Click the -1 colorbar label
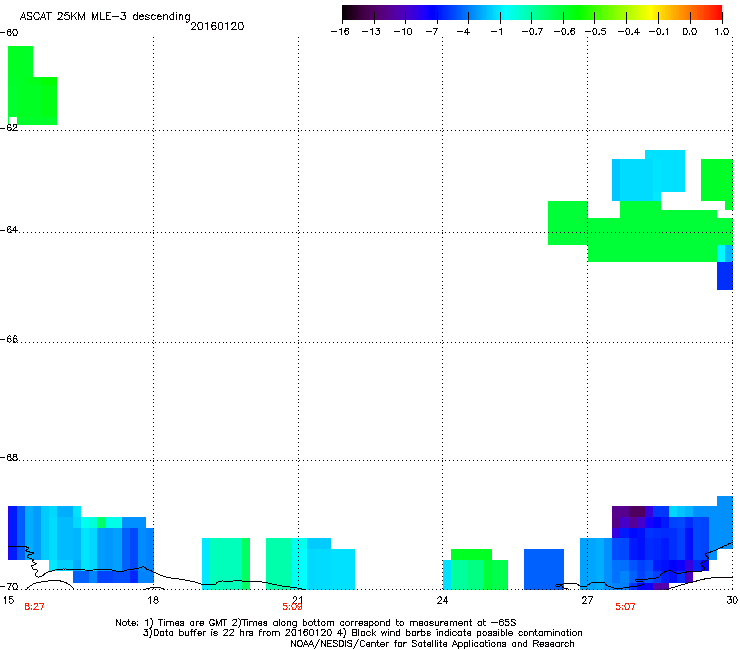Image resolution: width=740 pixels, height=650 pixels. [x=496, y=32]
